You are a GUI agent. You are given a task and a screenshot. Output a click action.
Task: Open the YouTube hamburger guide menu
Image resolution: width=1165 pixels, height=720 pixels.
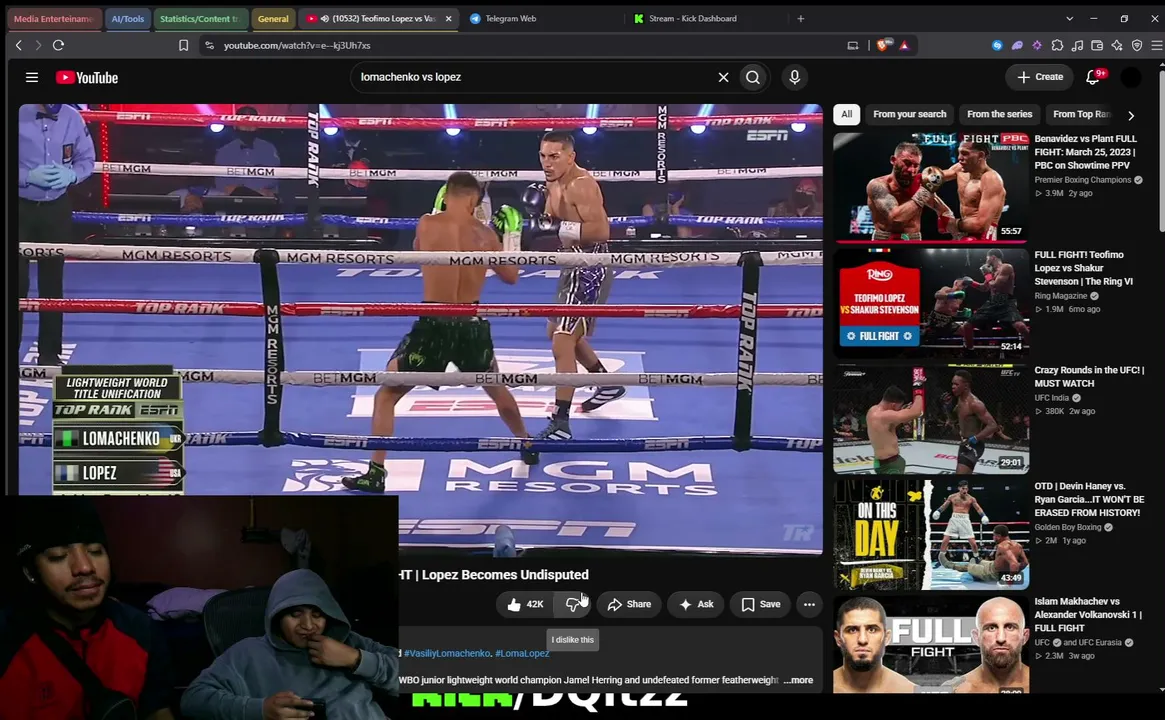point(31,77)
